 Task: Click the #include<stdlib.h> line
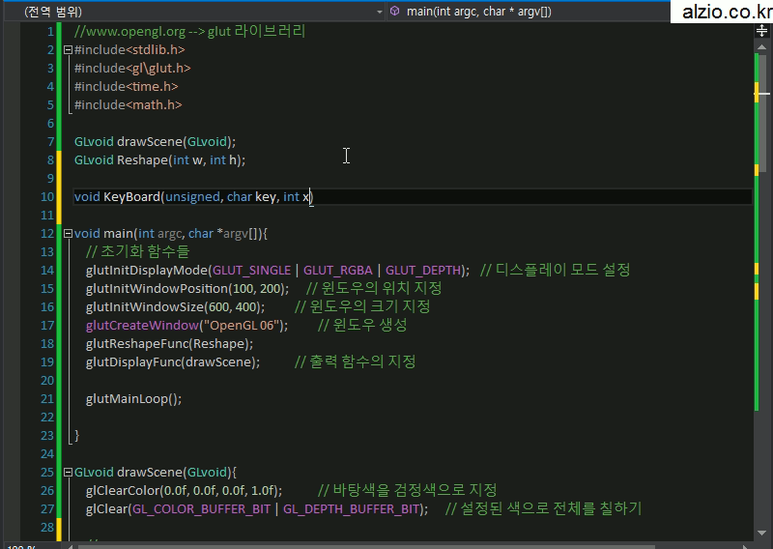click(130, 50)
